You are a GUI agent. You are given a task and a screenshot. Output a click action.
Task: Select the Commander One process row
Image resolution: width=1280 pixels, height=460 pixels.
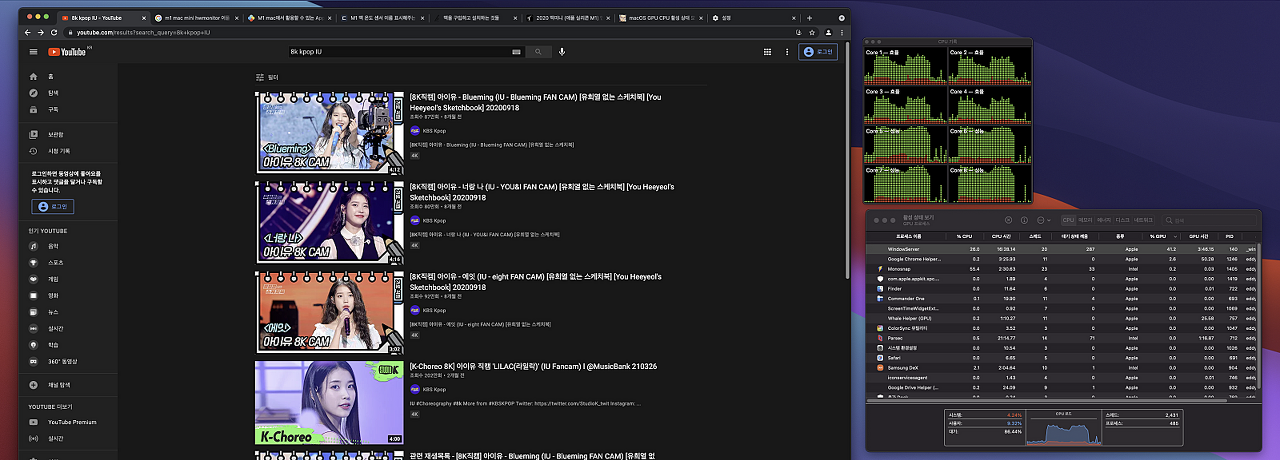[x=1060, y=298]
